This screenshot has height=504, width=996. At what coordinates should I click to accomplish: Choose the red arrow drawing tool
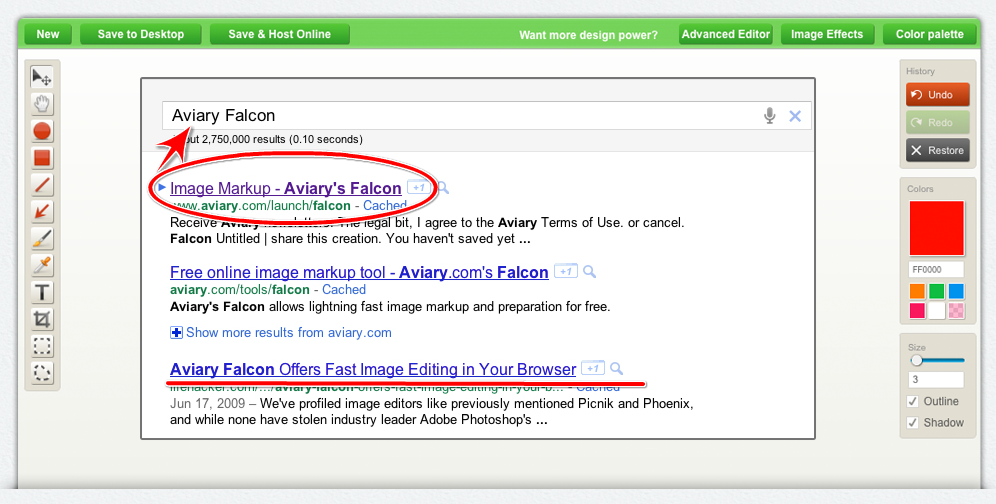pos(42,212)
